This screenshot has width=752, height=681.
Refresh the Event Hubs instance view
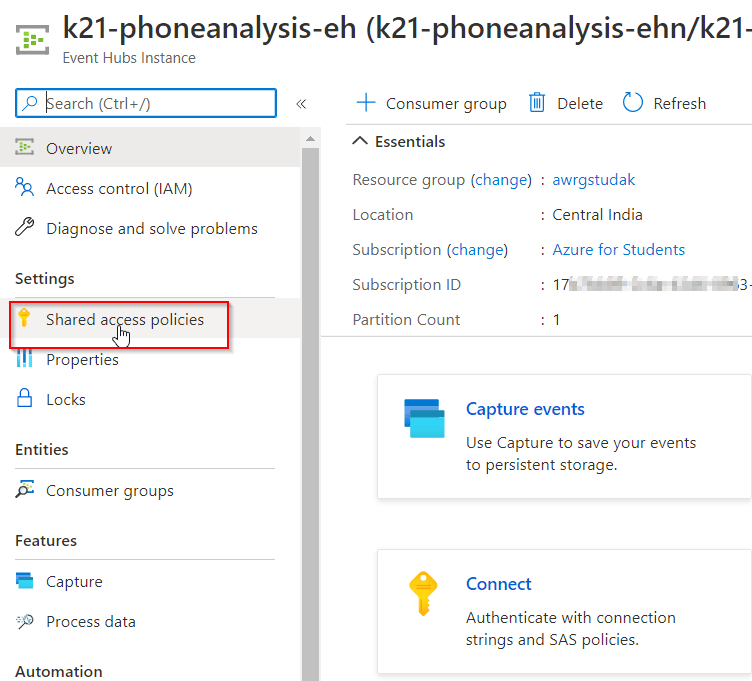point(664,103)
